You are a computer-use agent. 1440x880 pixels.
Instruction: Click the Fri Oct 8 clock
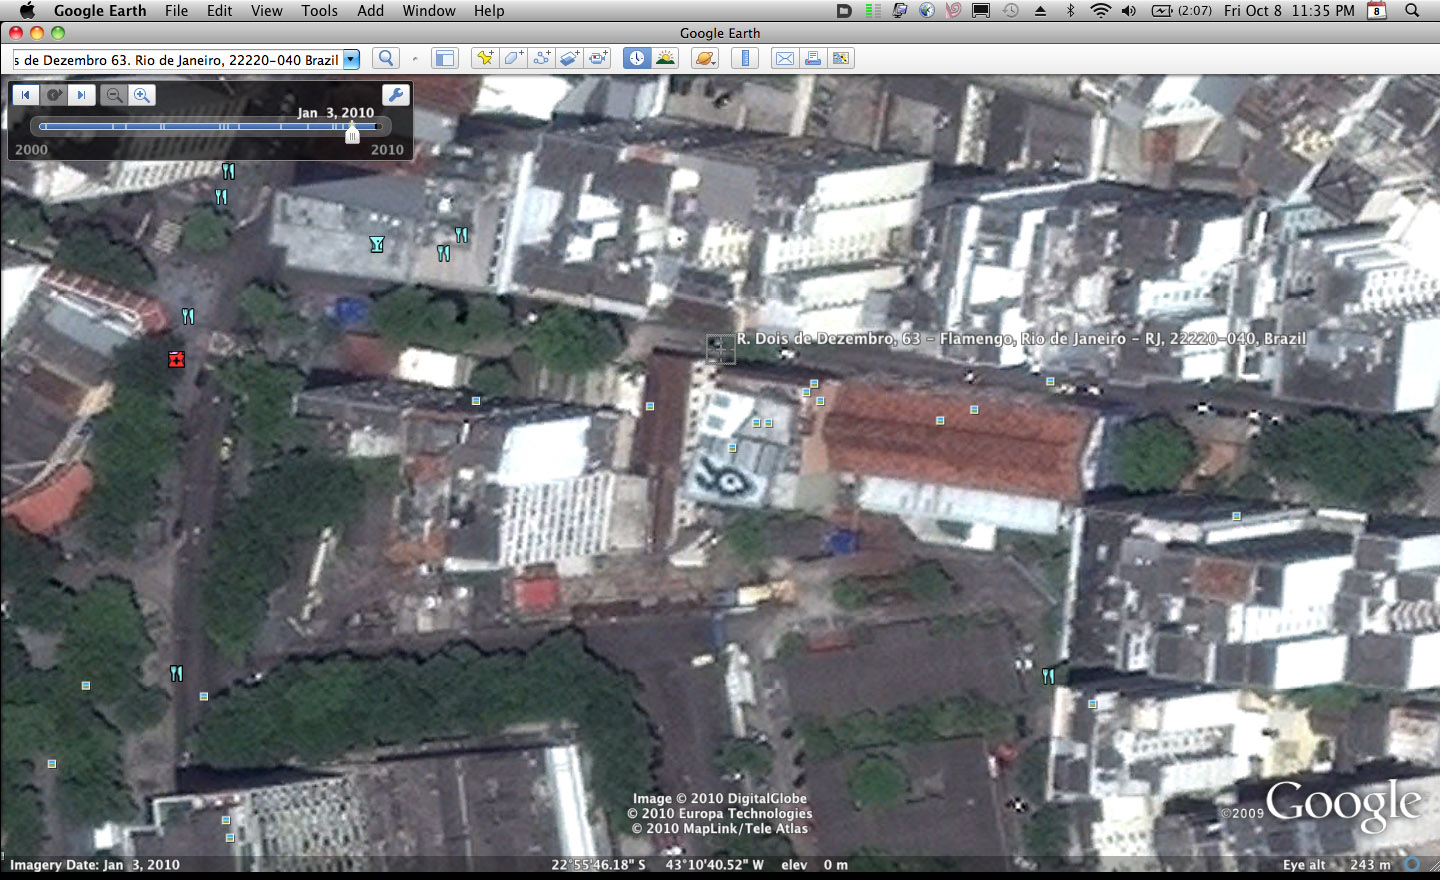[1289, 10]
